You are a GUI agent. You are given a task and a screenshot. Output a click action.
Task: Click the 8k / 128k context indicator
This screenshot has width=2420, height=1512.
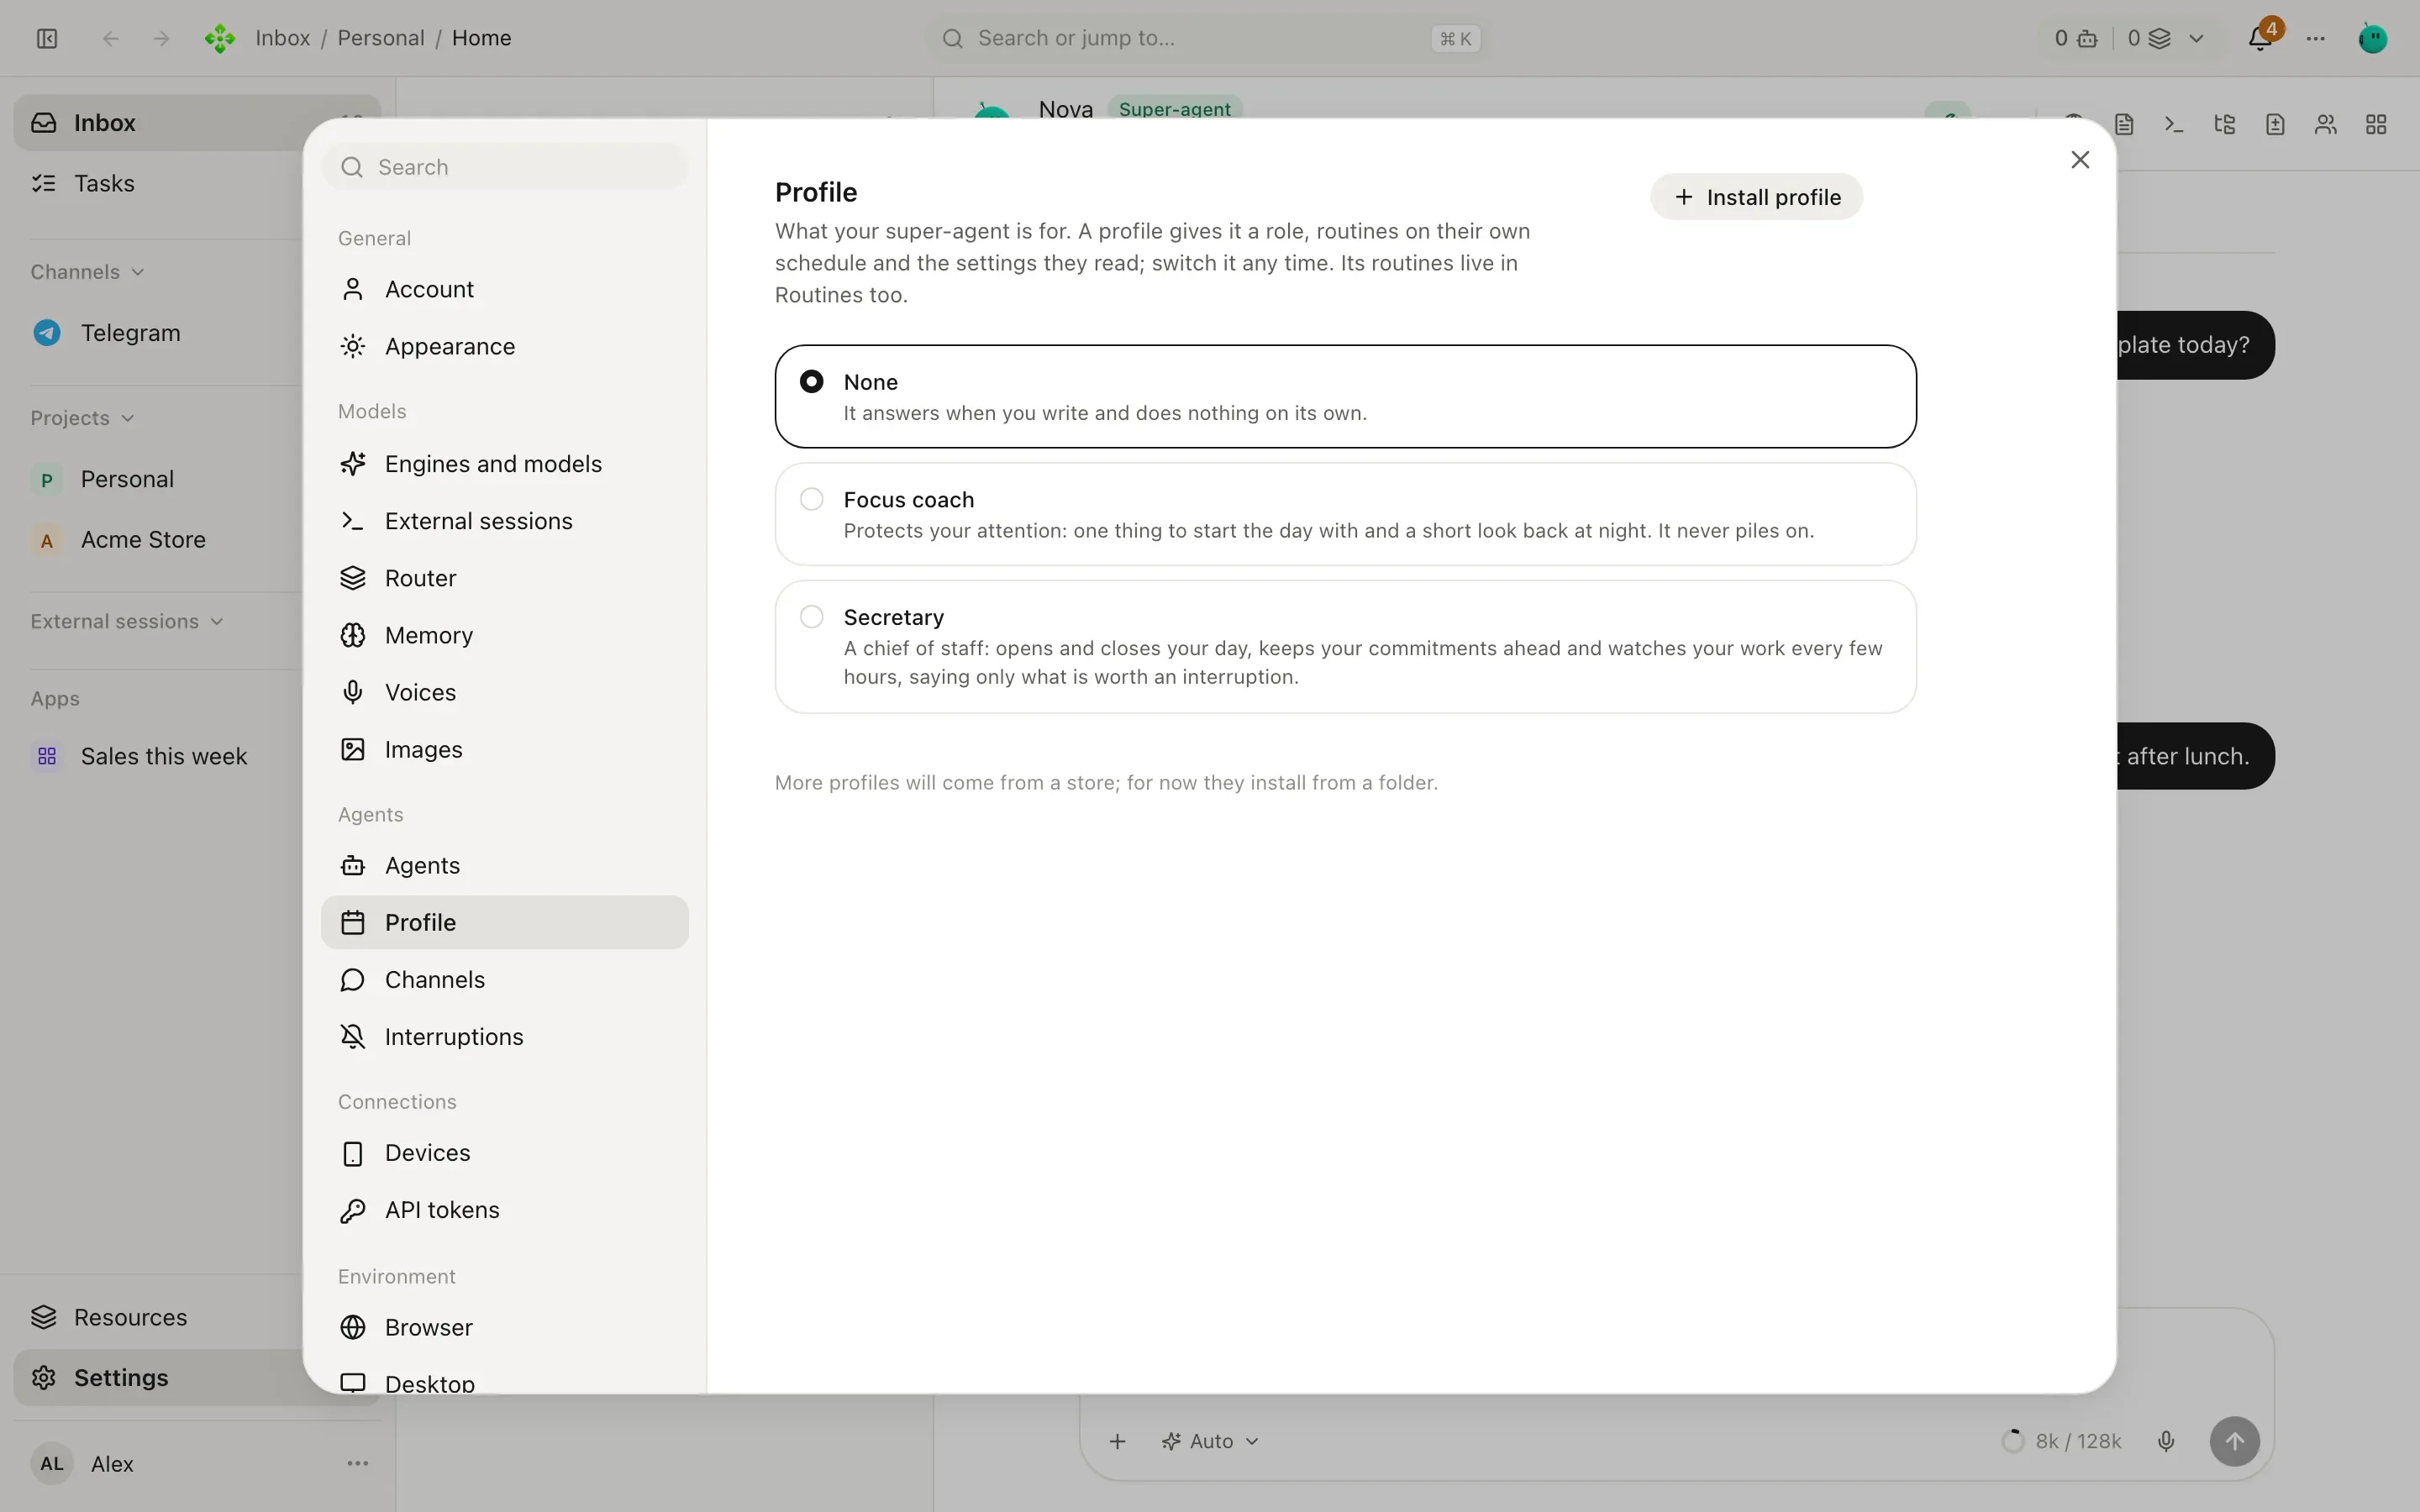[2062, 1441]
